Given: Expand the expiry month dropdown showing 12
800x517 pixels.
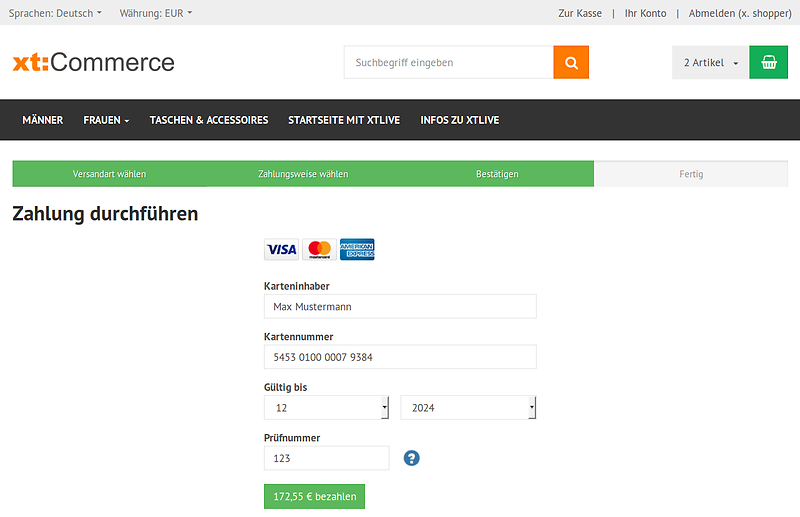Looking at the screenshot, I should tap(326, 408).
